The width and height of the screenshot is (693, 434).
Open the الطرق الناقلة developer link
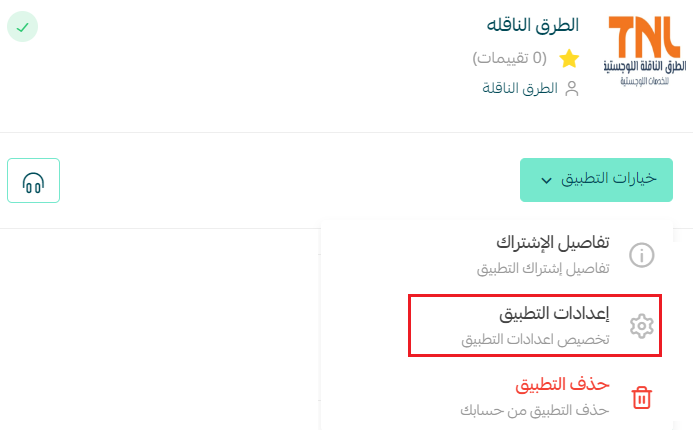520,88
